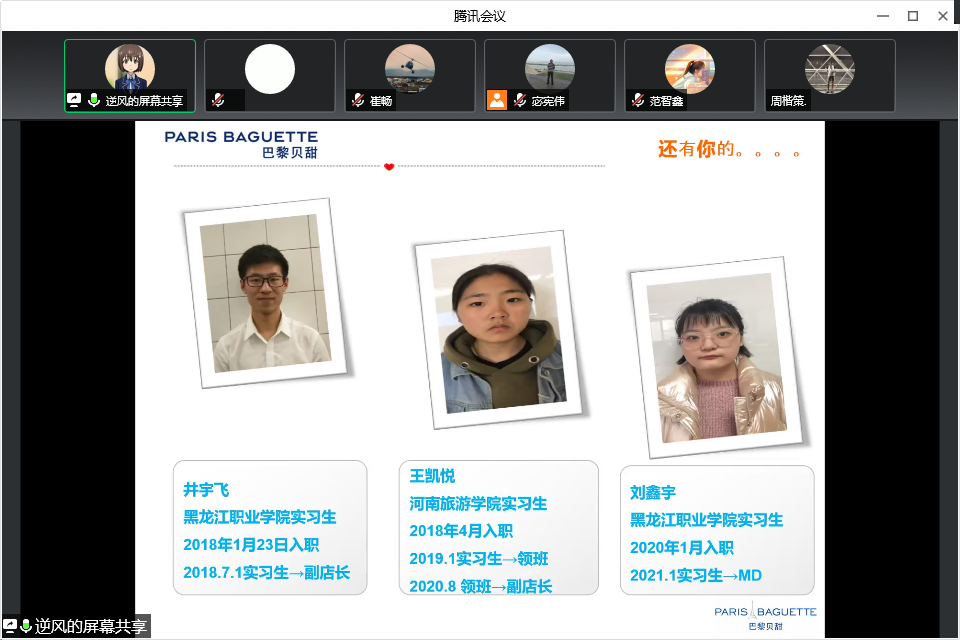This screenshot has height=640, width=960.
Task: Click screen-share icon in 逆风's top tile
Action: (x=74, y=100)
